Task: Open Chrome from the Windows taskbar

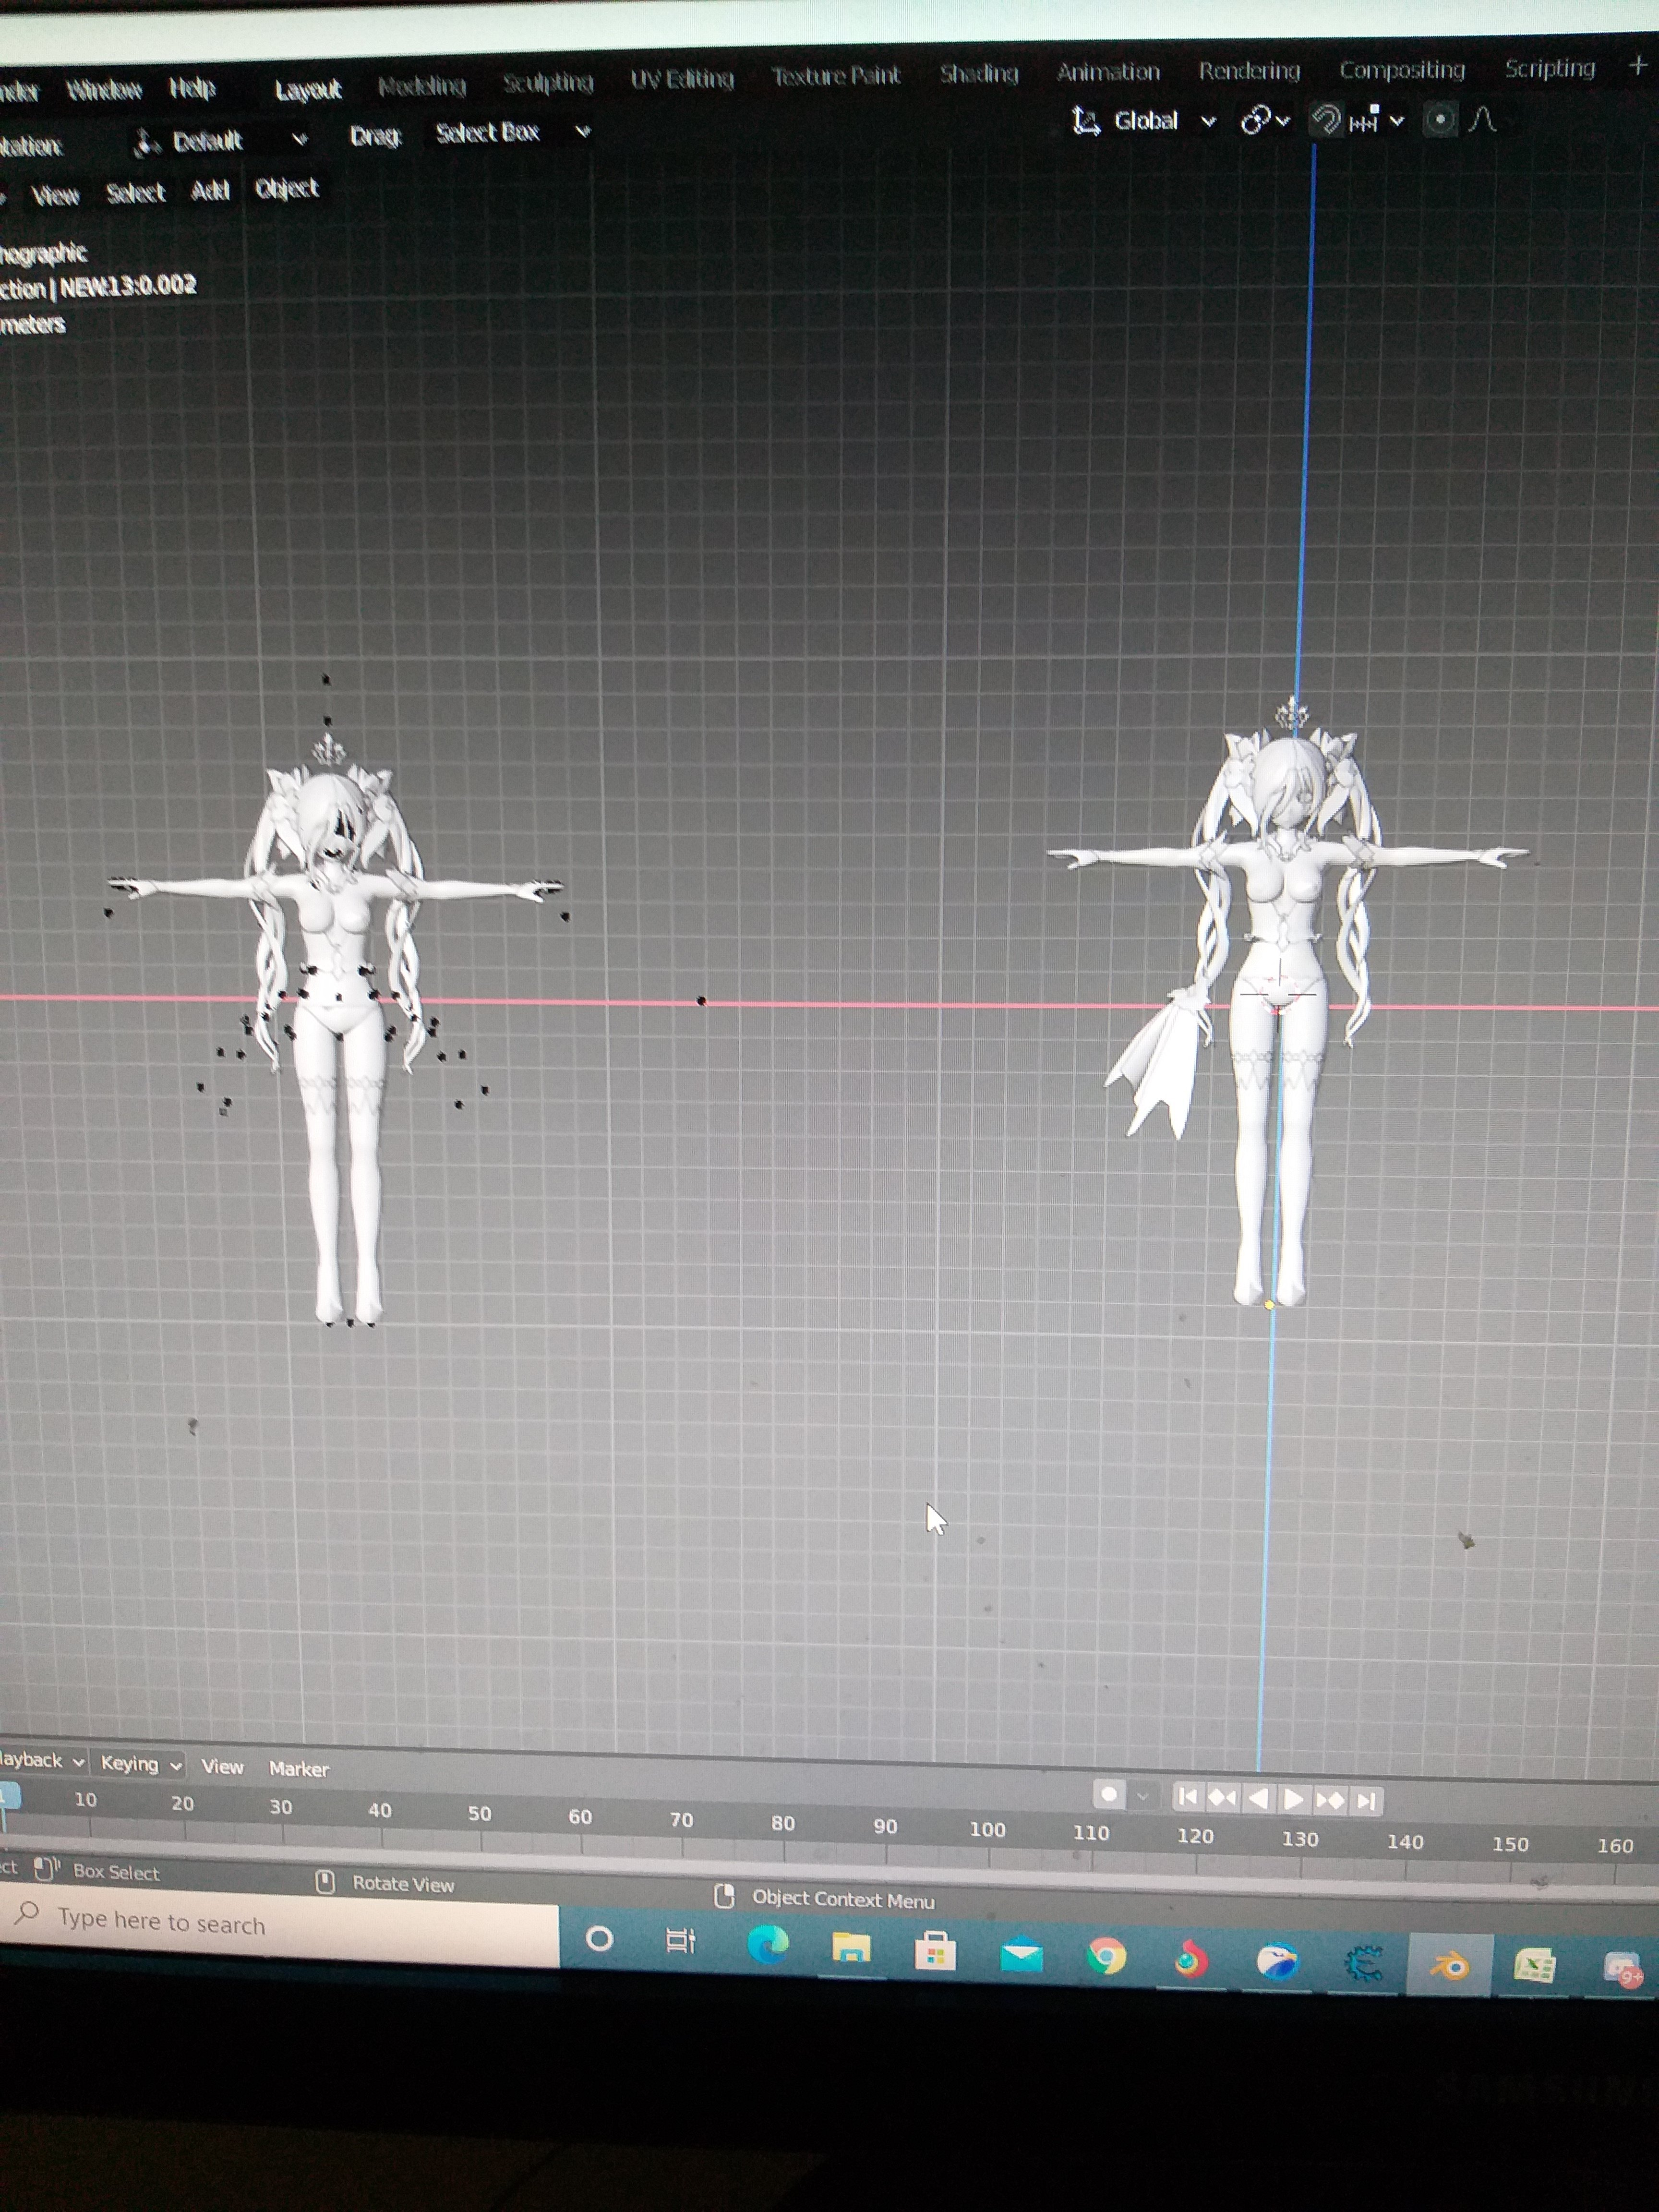Action: pos(1106,1956)
